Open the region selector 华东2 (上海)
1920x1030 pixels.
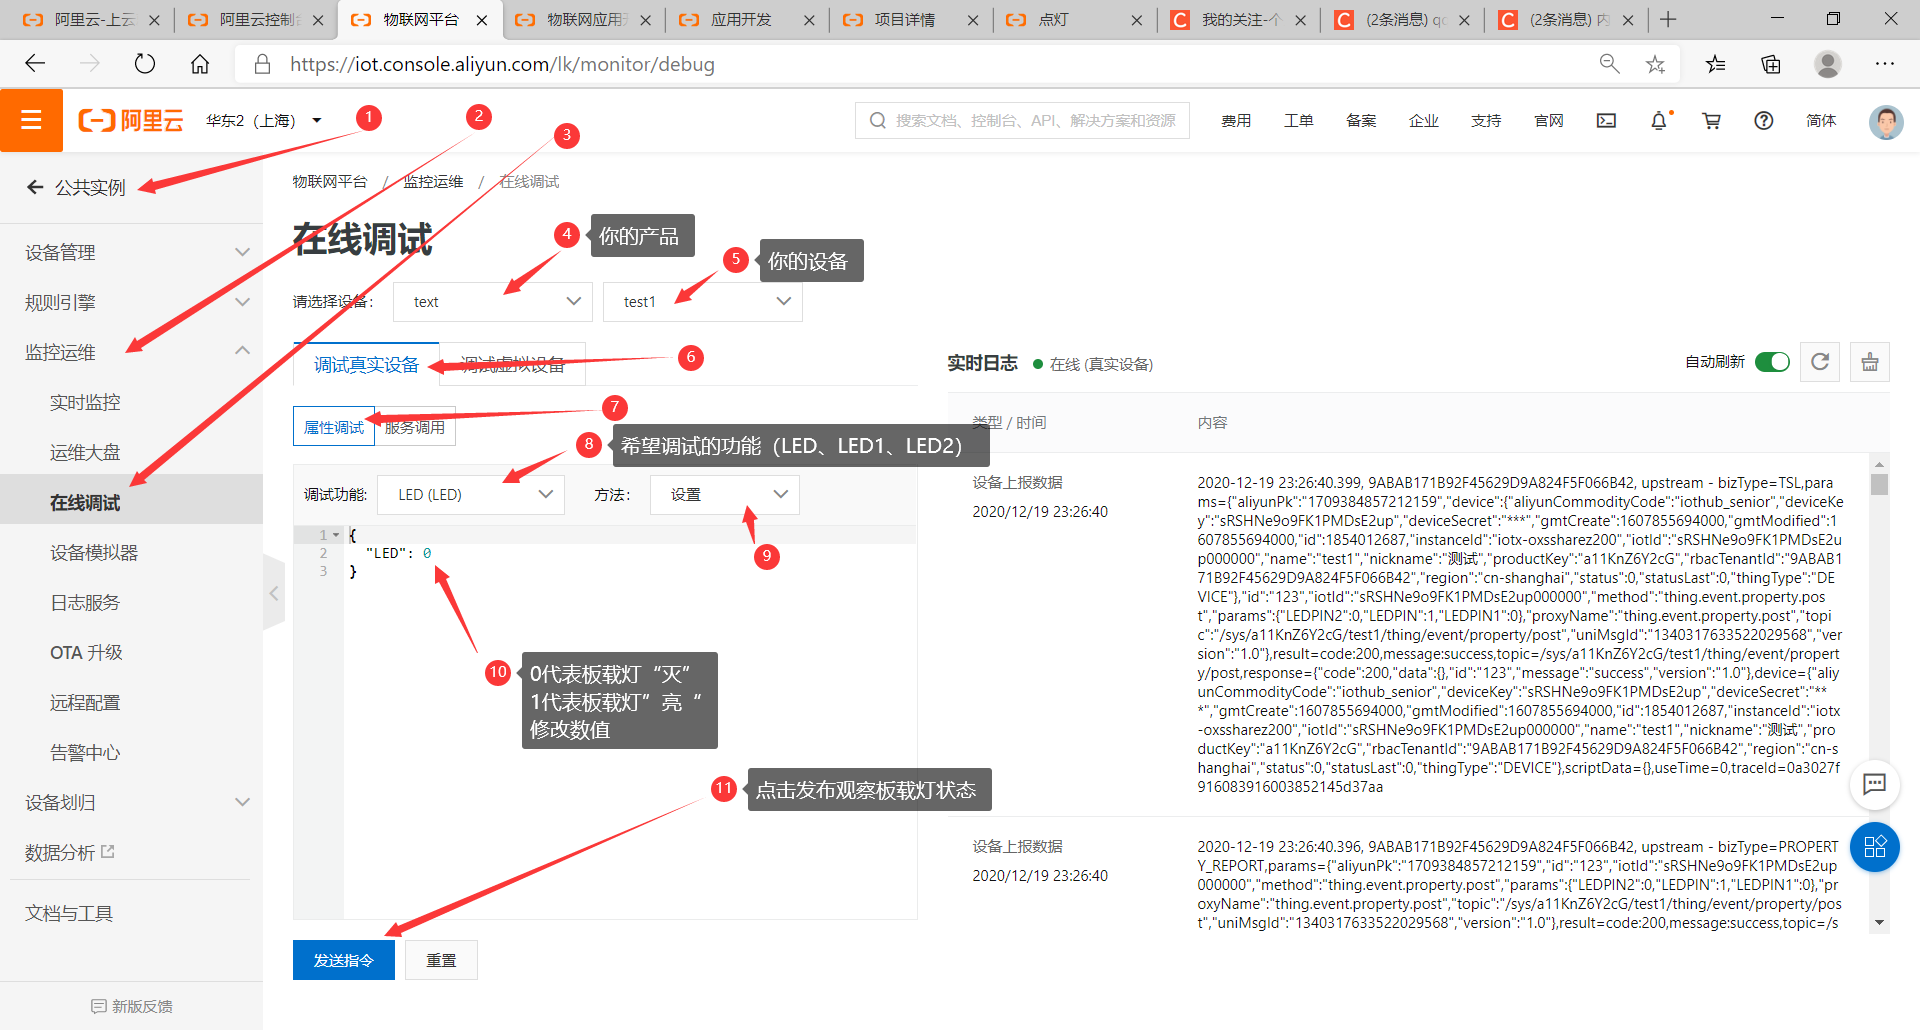click(264, 120)
